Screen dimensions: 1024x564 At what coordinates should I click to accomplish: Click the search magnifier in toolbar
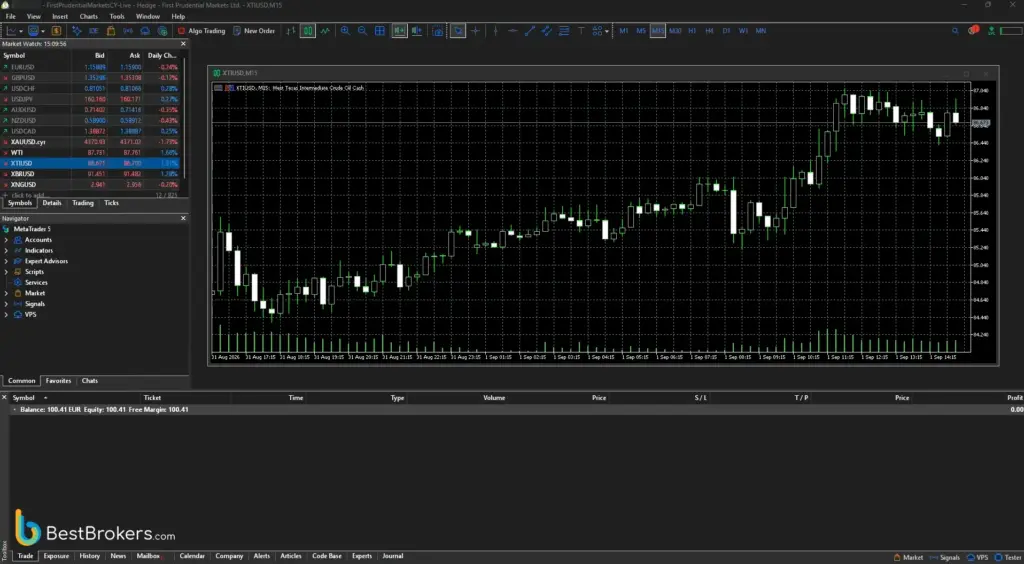(955, 31)
